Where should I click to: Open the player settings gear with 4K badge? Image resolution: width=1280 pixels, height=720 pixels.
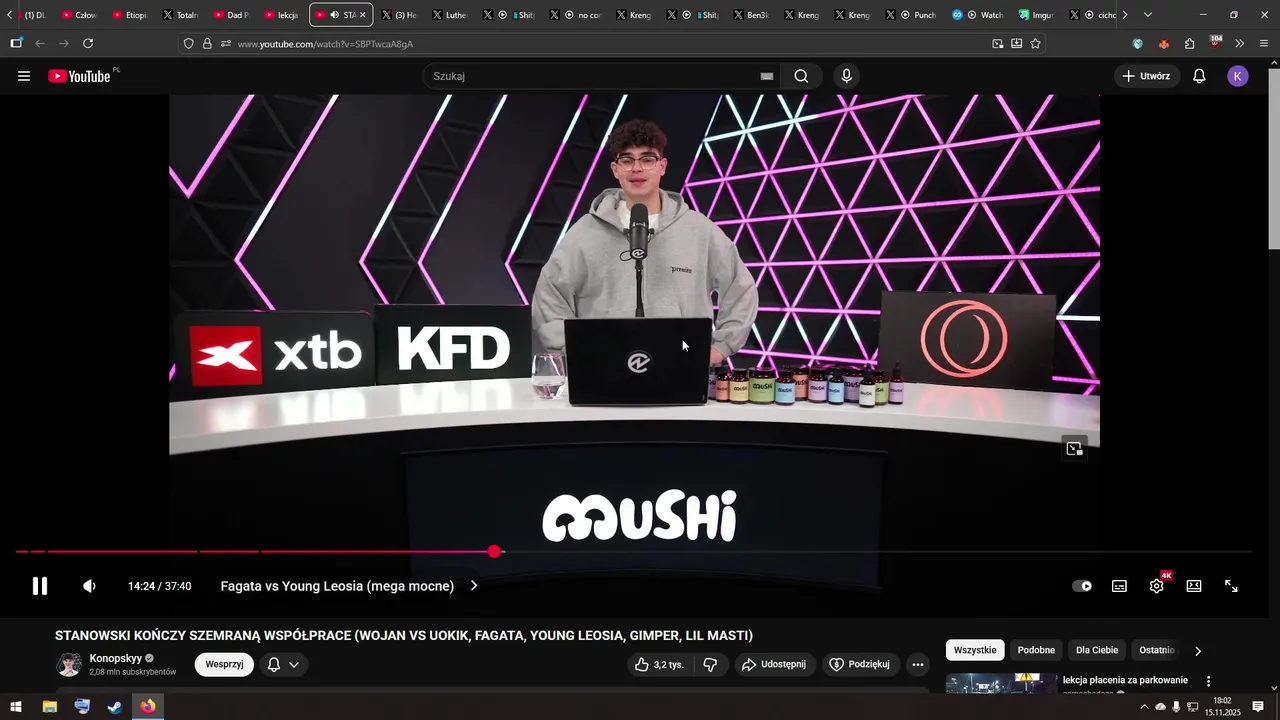(1157, 585)
